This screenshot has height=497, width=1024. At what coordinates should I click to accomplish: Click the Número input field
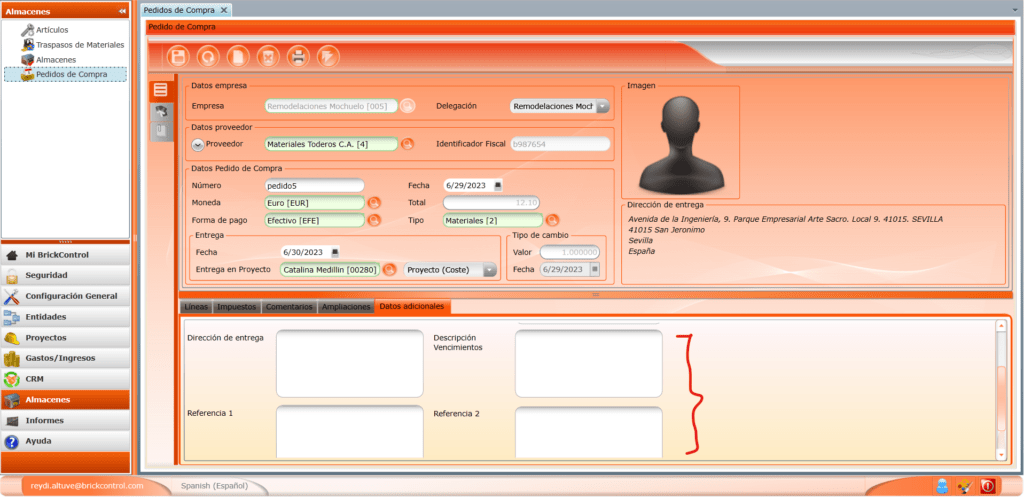(x=314, y=185)
